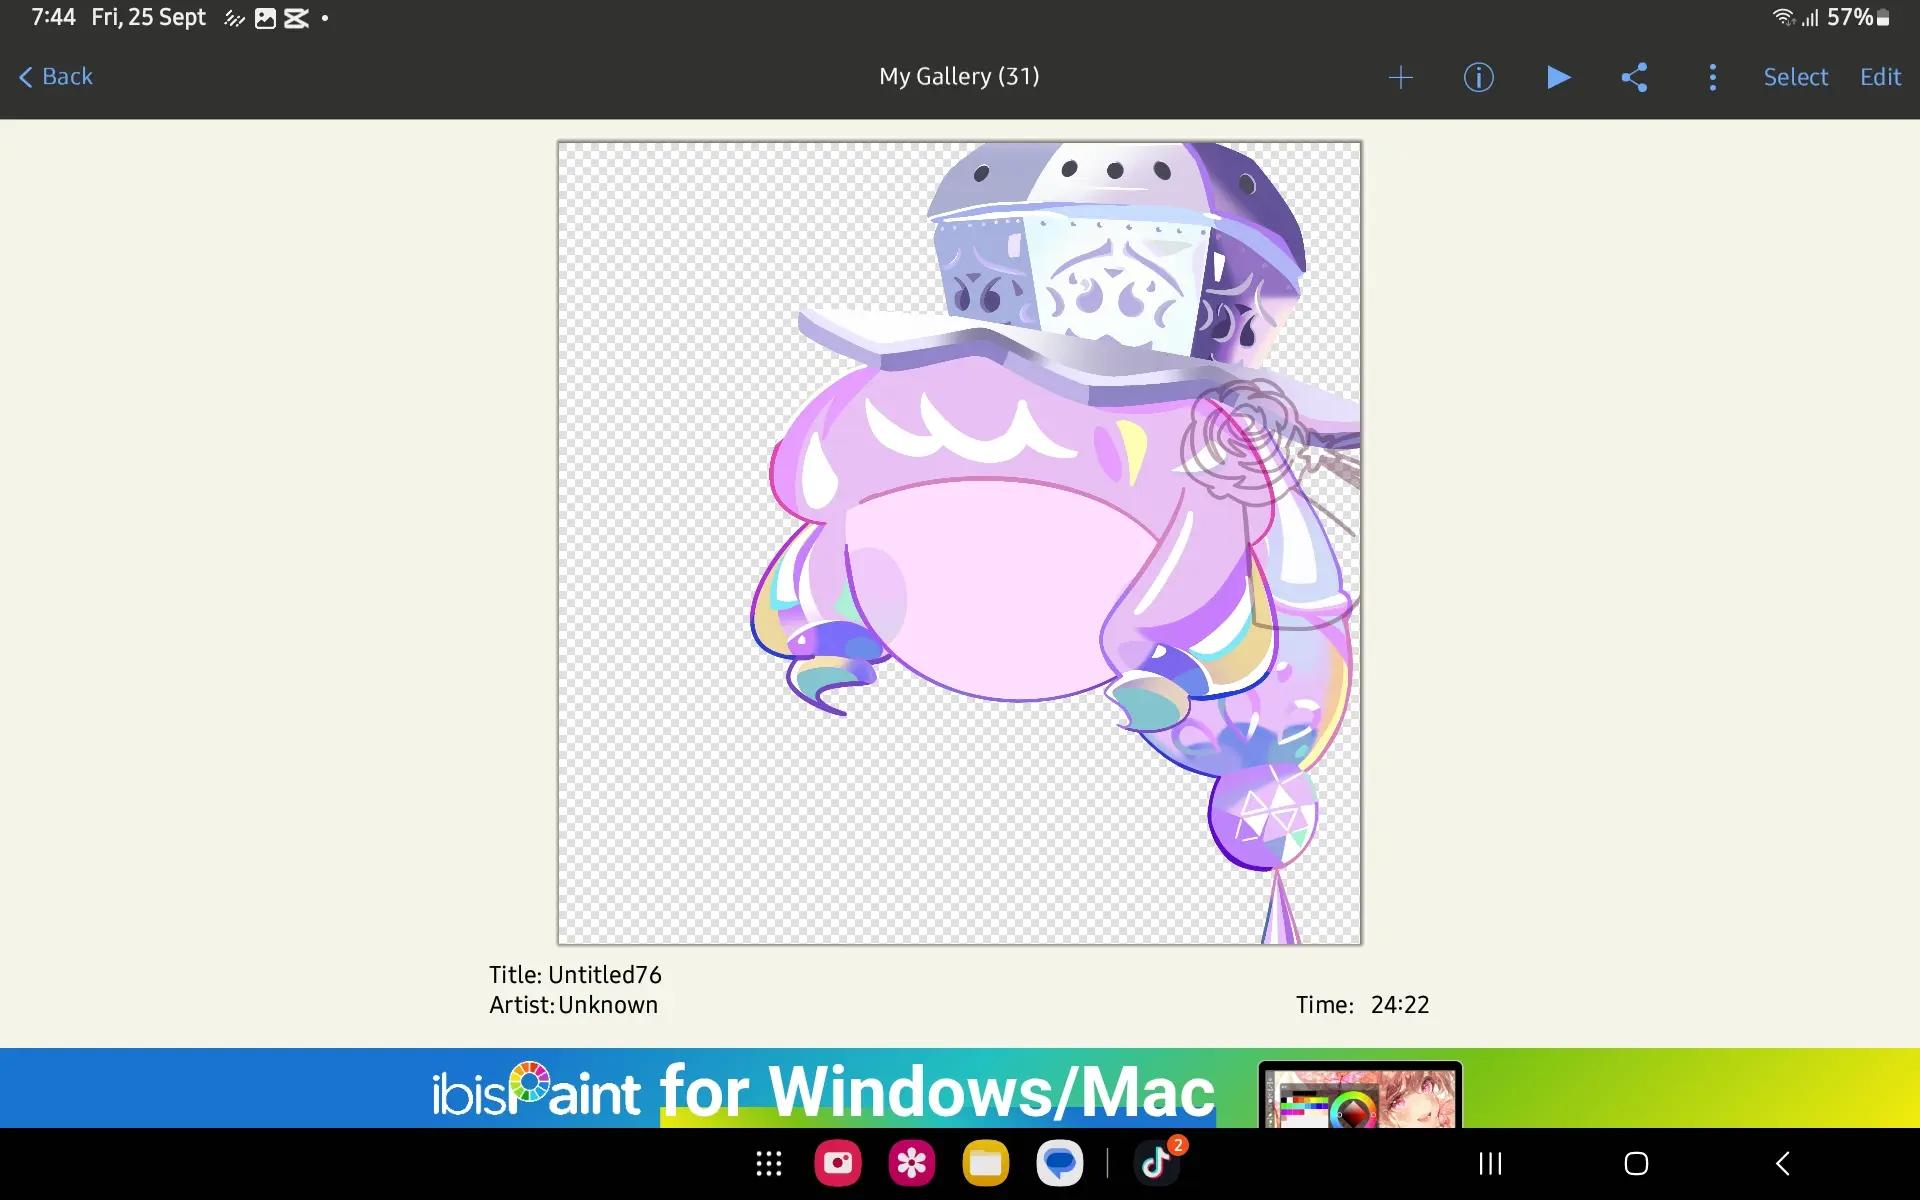Tap the My Gallery (31) title

(959, 77)
